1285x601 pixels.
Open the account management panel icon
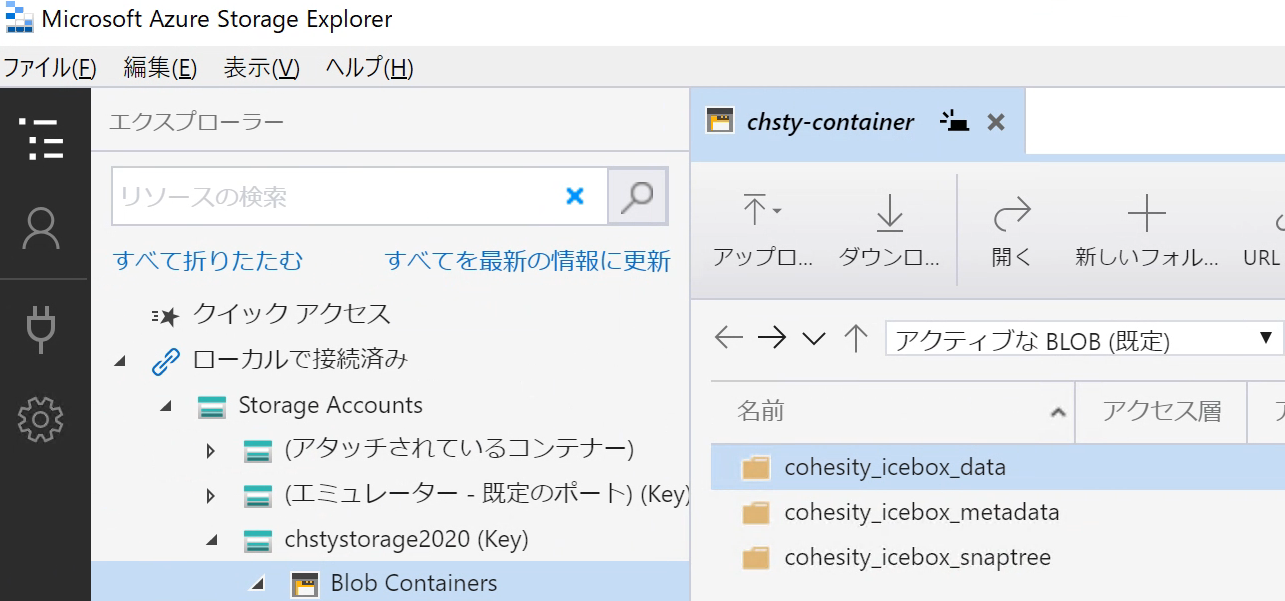point(42,230)
